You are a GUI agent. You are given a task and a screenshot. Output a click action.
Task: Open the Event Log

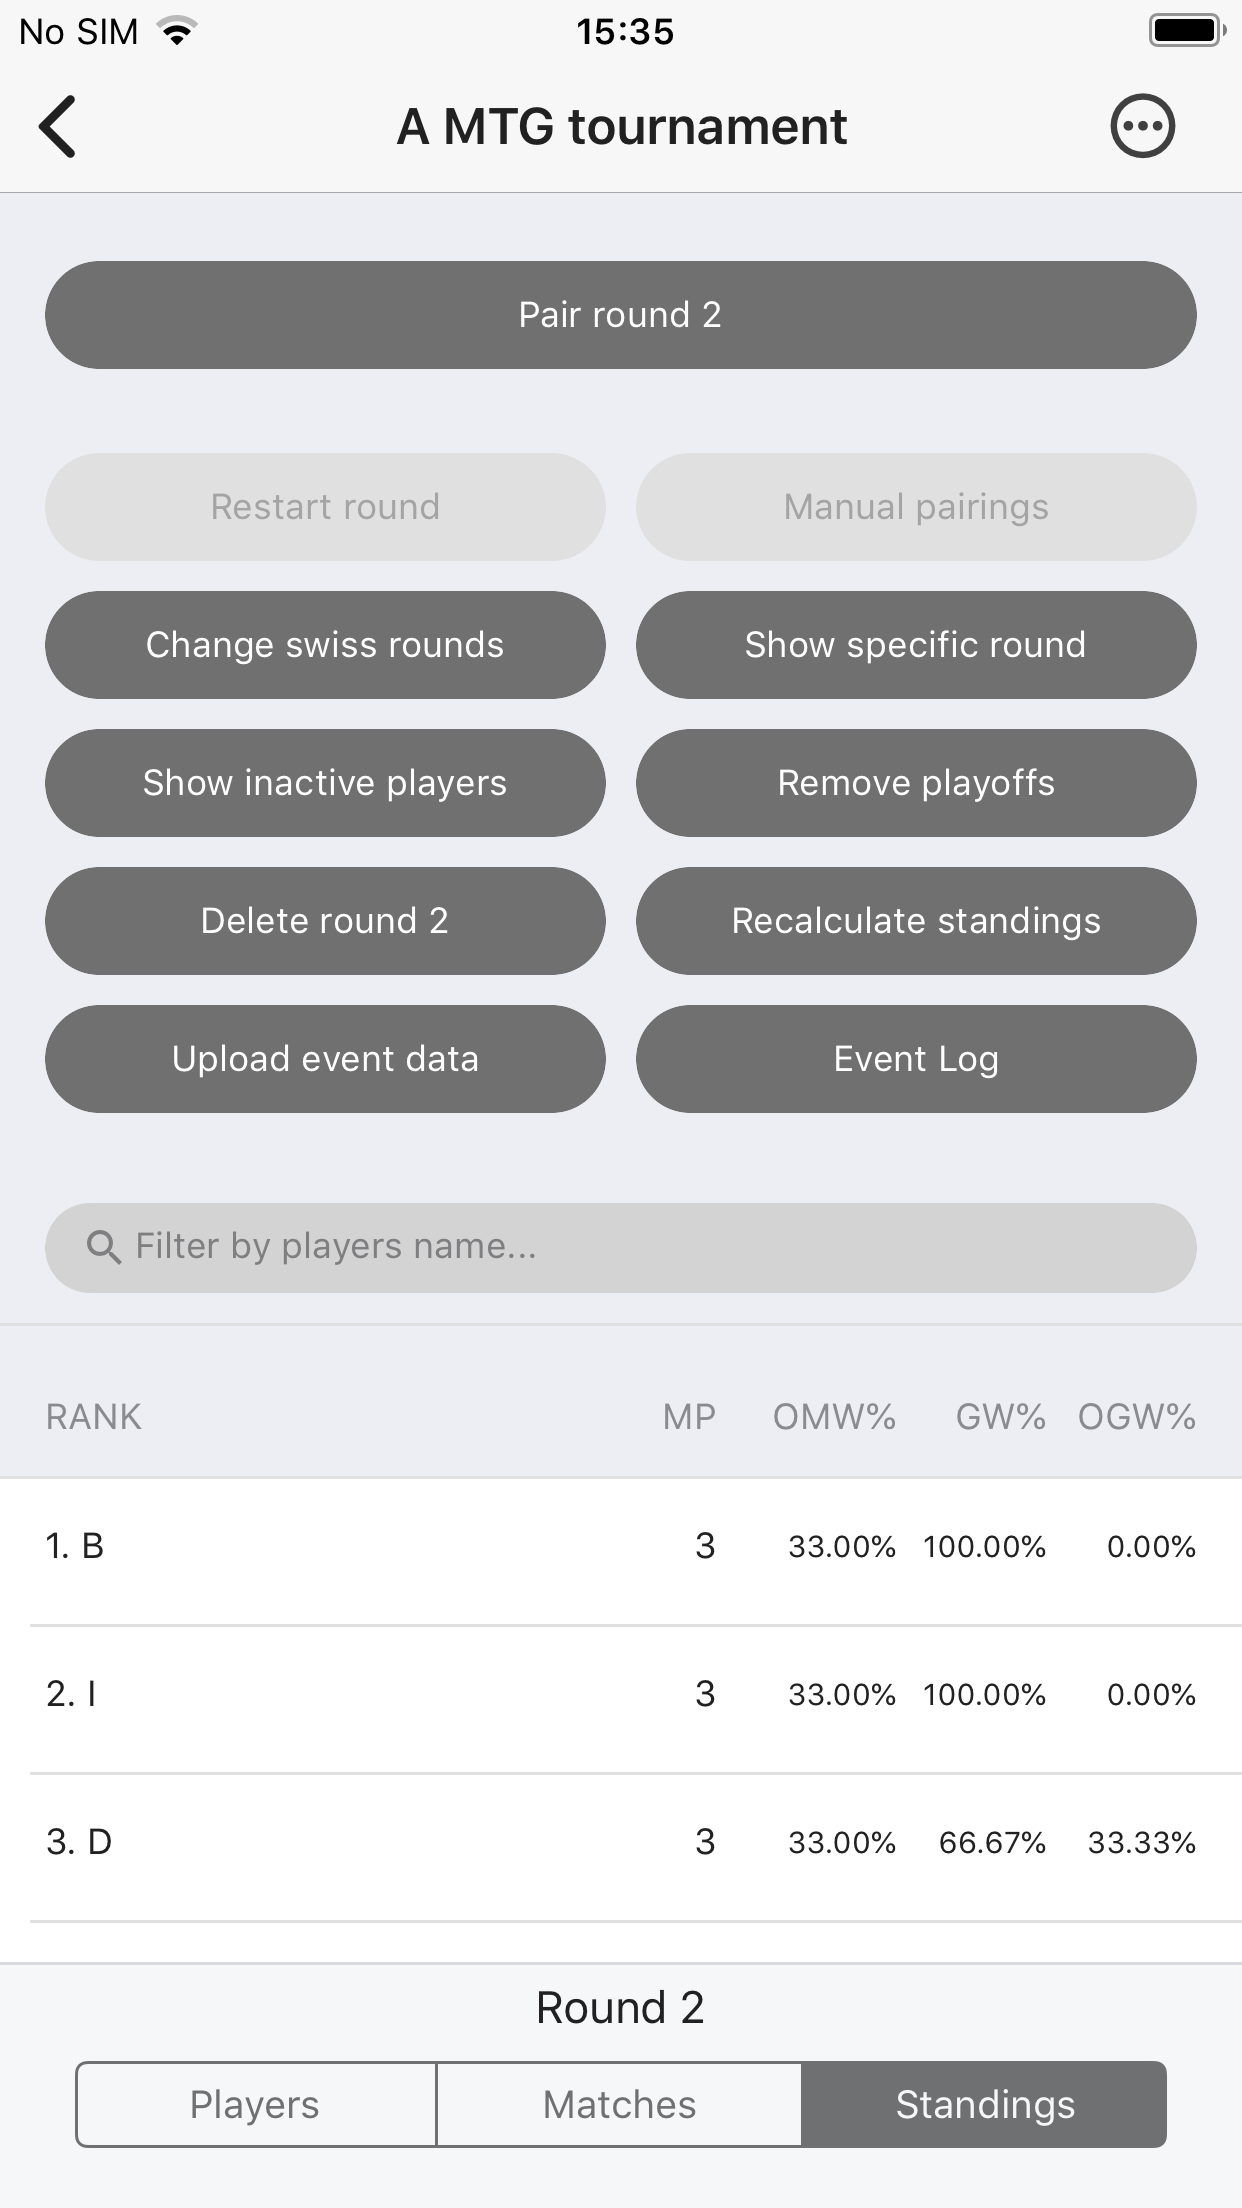[x=915, y=1059]
